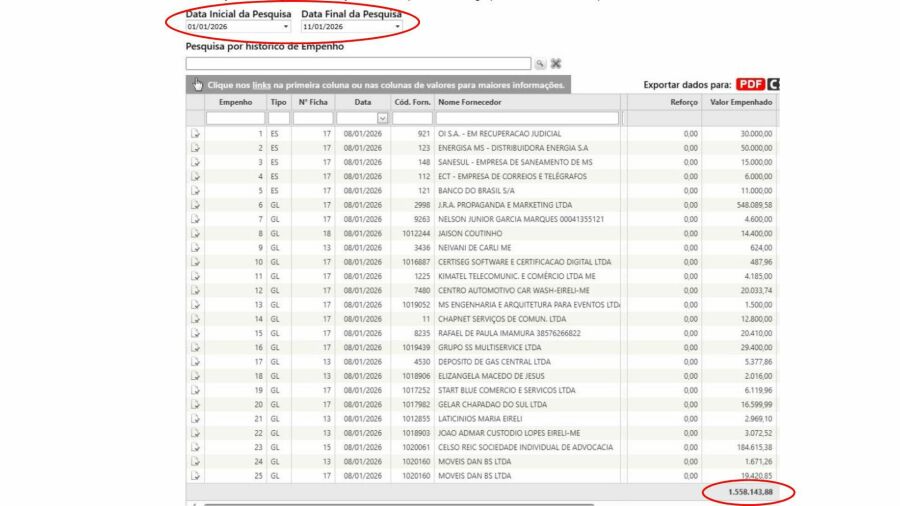900x506 pixels.
Task: Open document icon for empenho 1 row
Action: tap(195, 134)
